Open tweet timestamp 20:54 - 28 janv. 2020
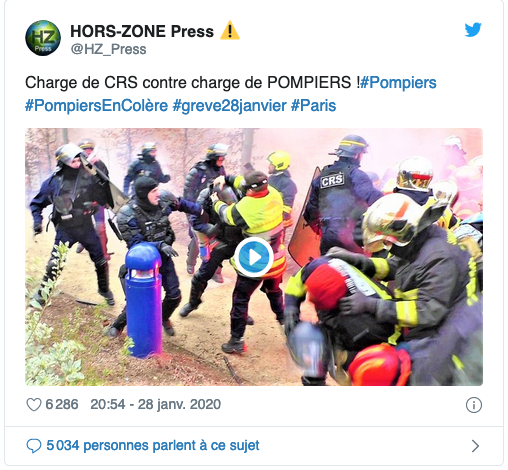The height and width of the screenshot is (470, 508). pos(156,405)
